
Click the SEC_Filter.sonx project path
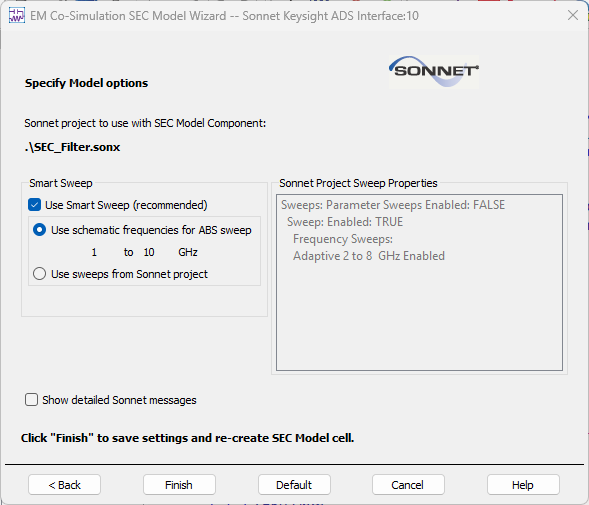(x=72, y=147)
